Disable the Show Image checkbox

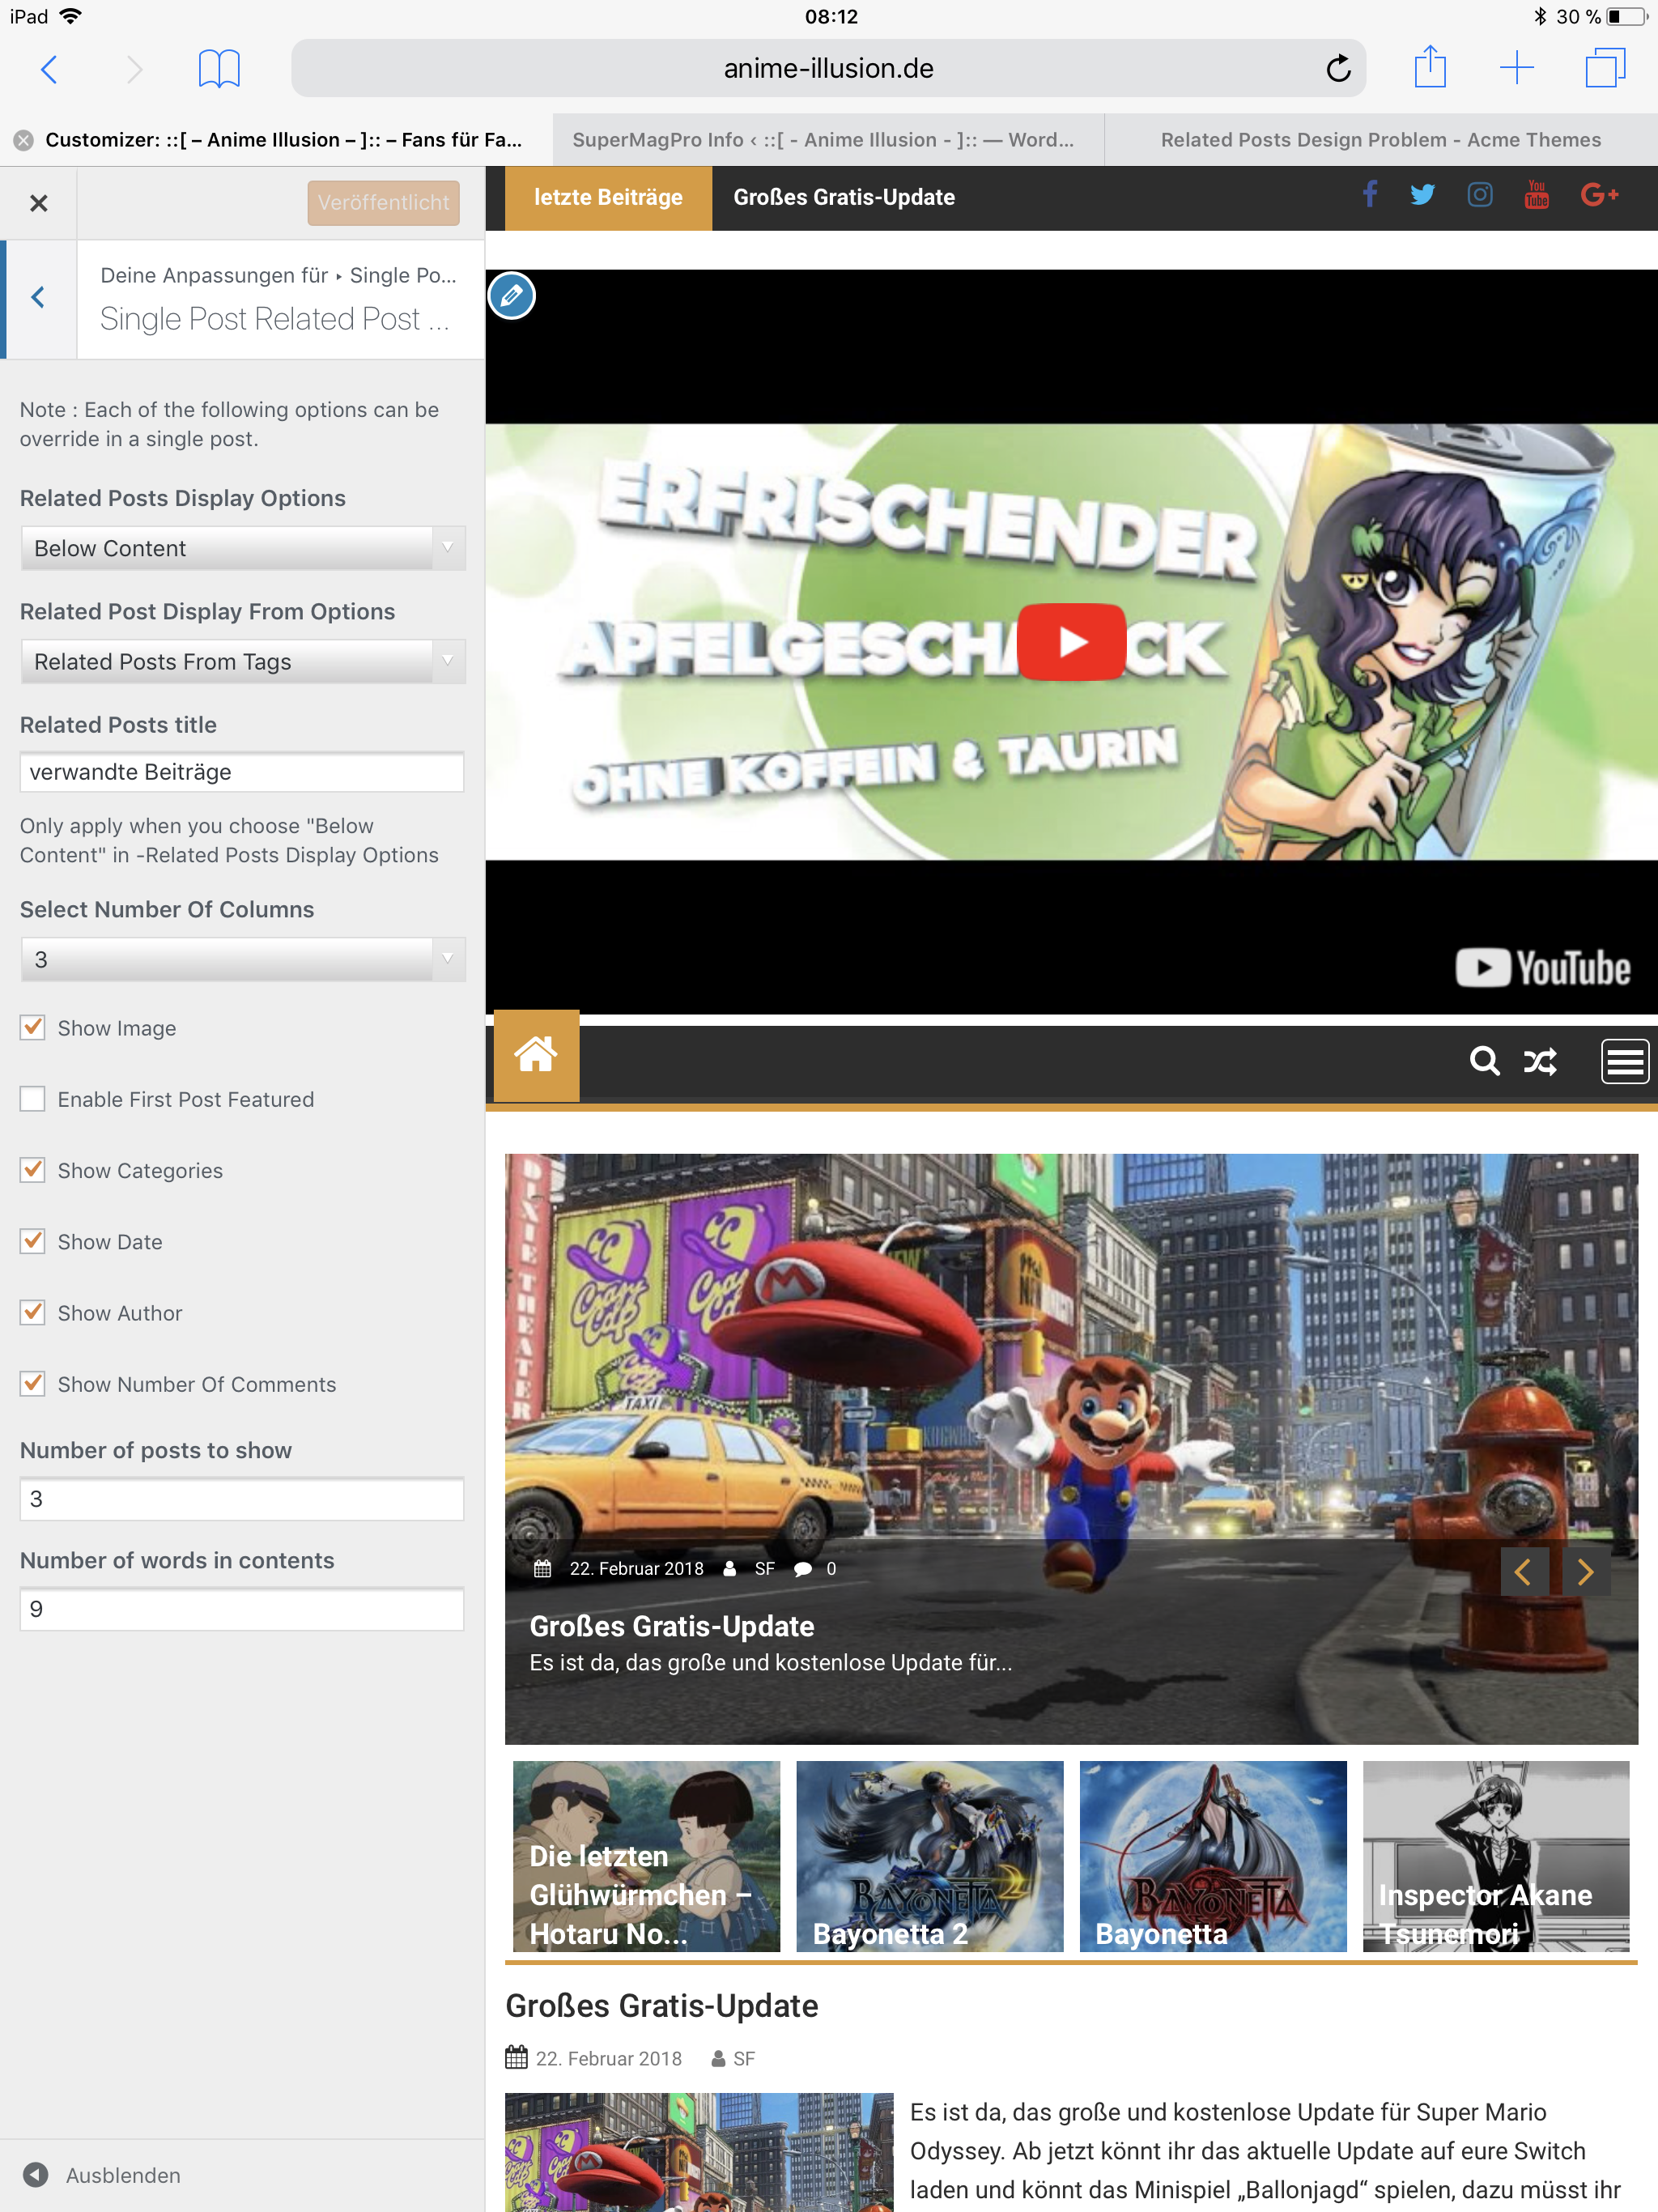pos(33,1028)
